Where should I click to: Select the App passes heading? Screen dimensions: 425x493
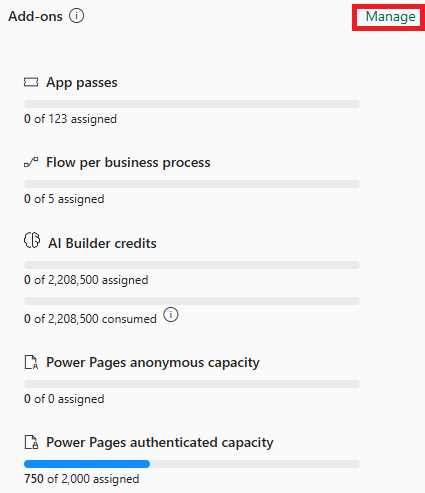tap(82, 83)
